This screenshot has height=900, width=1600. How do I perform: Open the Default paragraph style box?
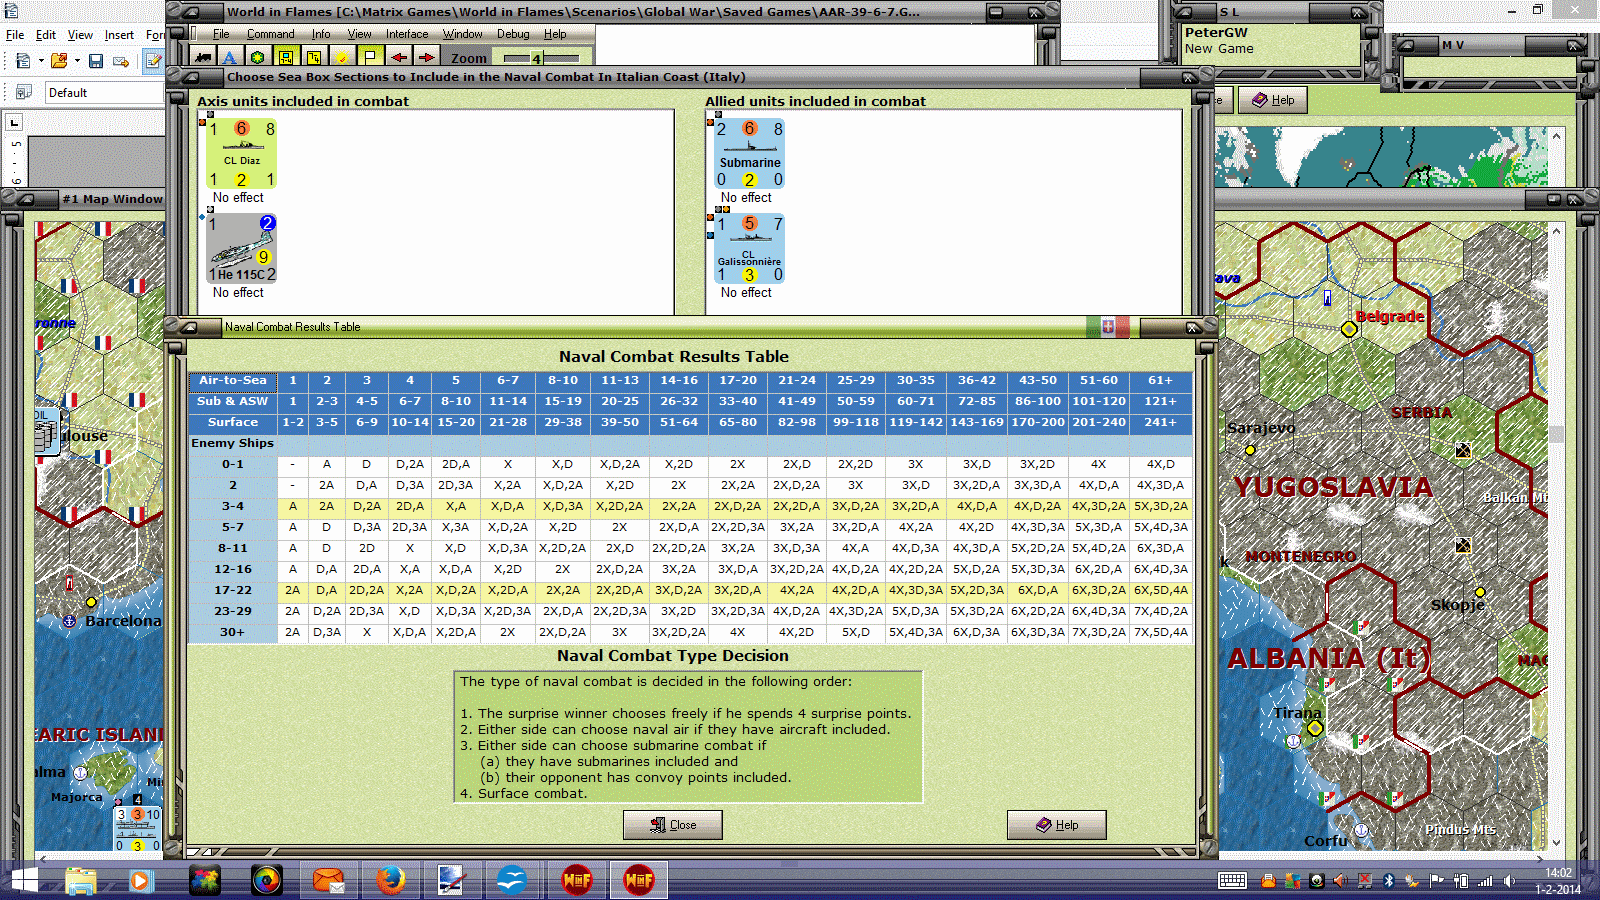(104, 92)
